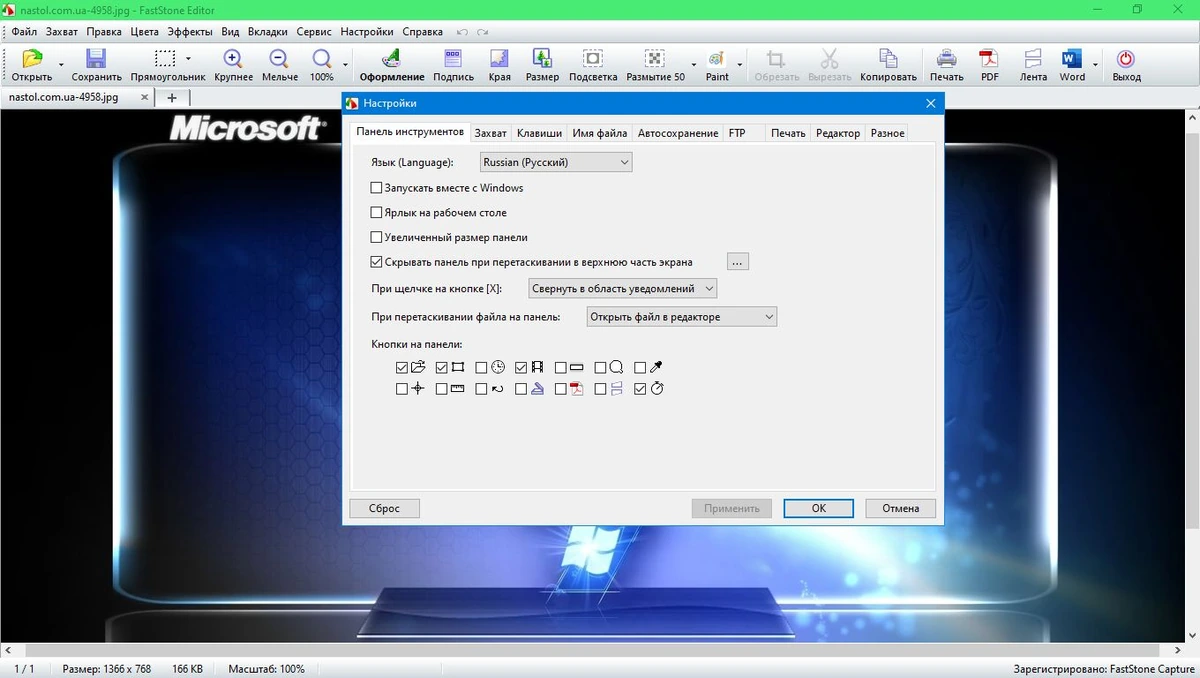This screenshot has width=1200, height=678.
Task: Expand the arrow next to Paint
Action: pos(740,65)
